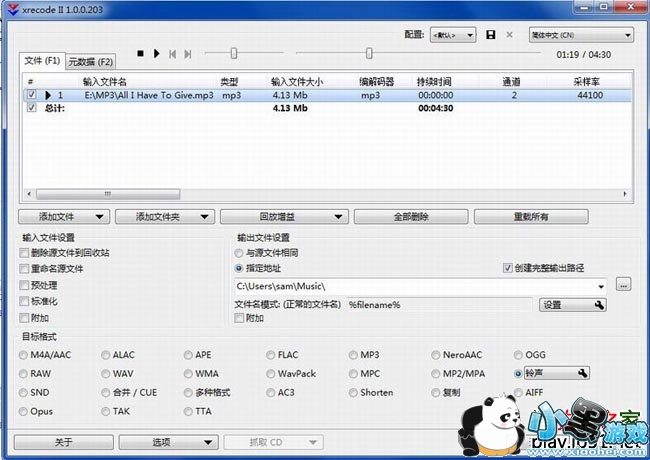Open the wrench icon on the 铃声 button
This screenshot has height=460, width=650.
click(582, 373)
